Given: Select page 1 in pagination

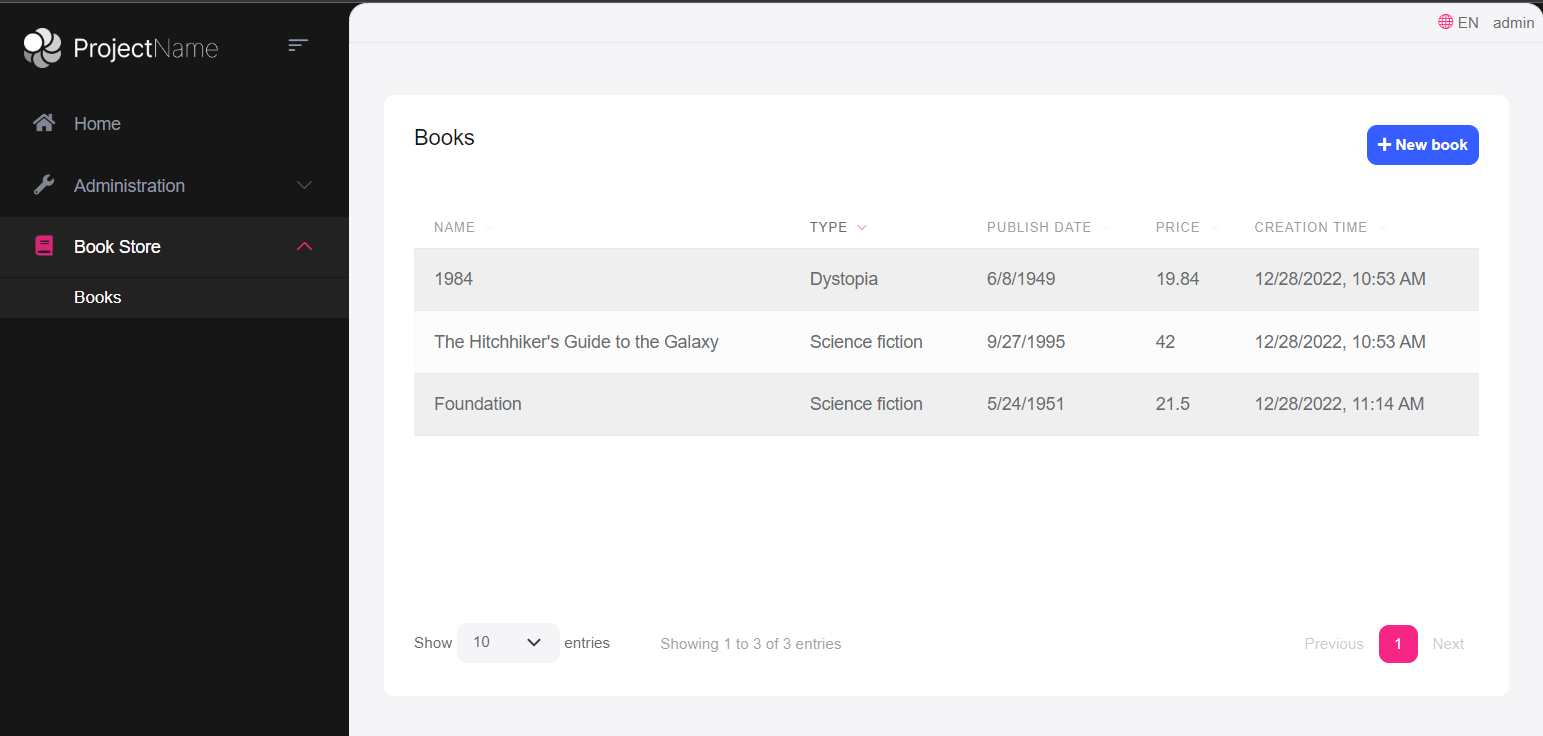Looking at the screenshot, I should tap(1397, 643).
